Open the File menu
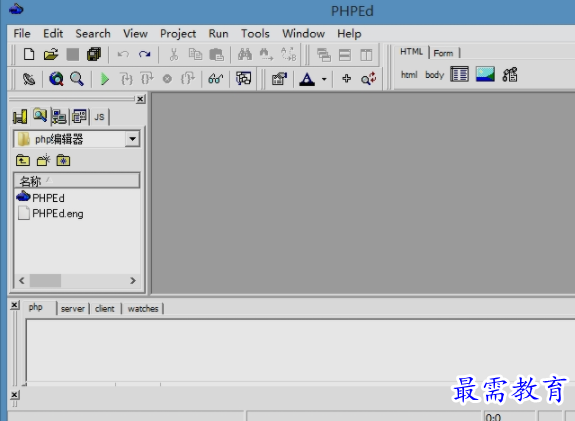The image size is (575, 421). pos(22,33)
